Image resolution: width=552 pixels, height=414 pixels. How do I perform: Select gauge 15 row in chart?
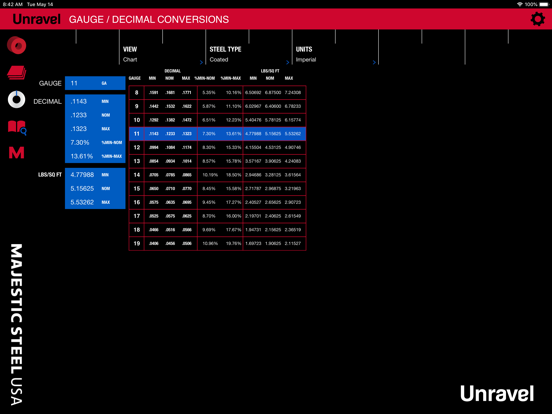click(217, 189)
